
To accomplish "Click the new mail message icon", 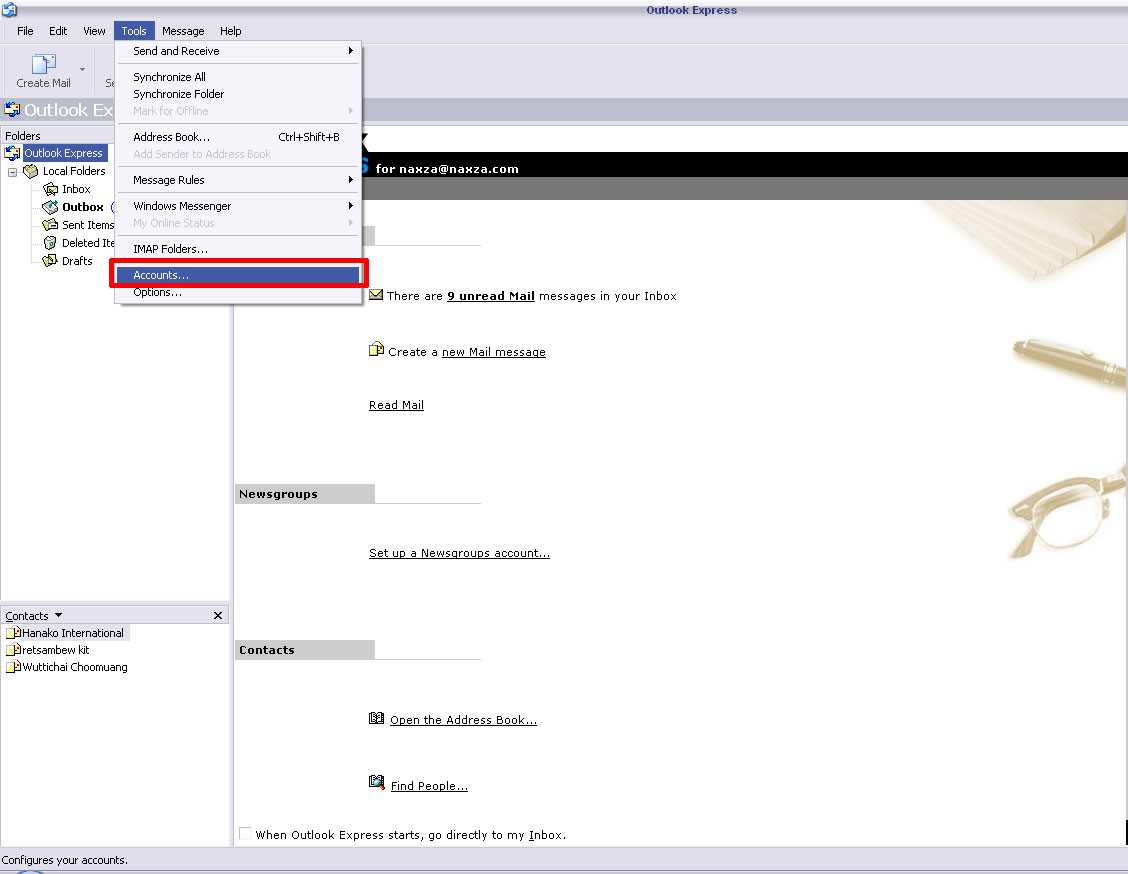I will click(x=376, y=349).
